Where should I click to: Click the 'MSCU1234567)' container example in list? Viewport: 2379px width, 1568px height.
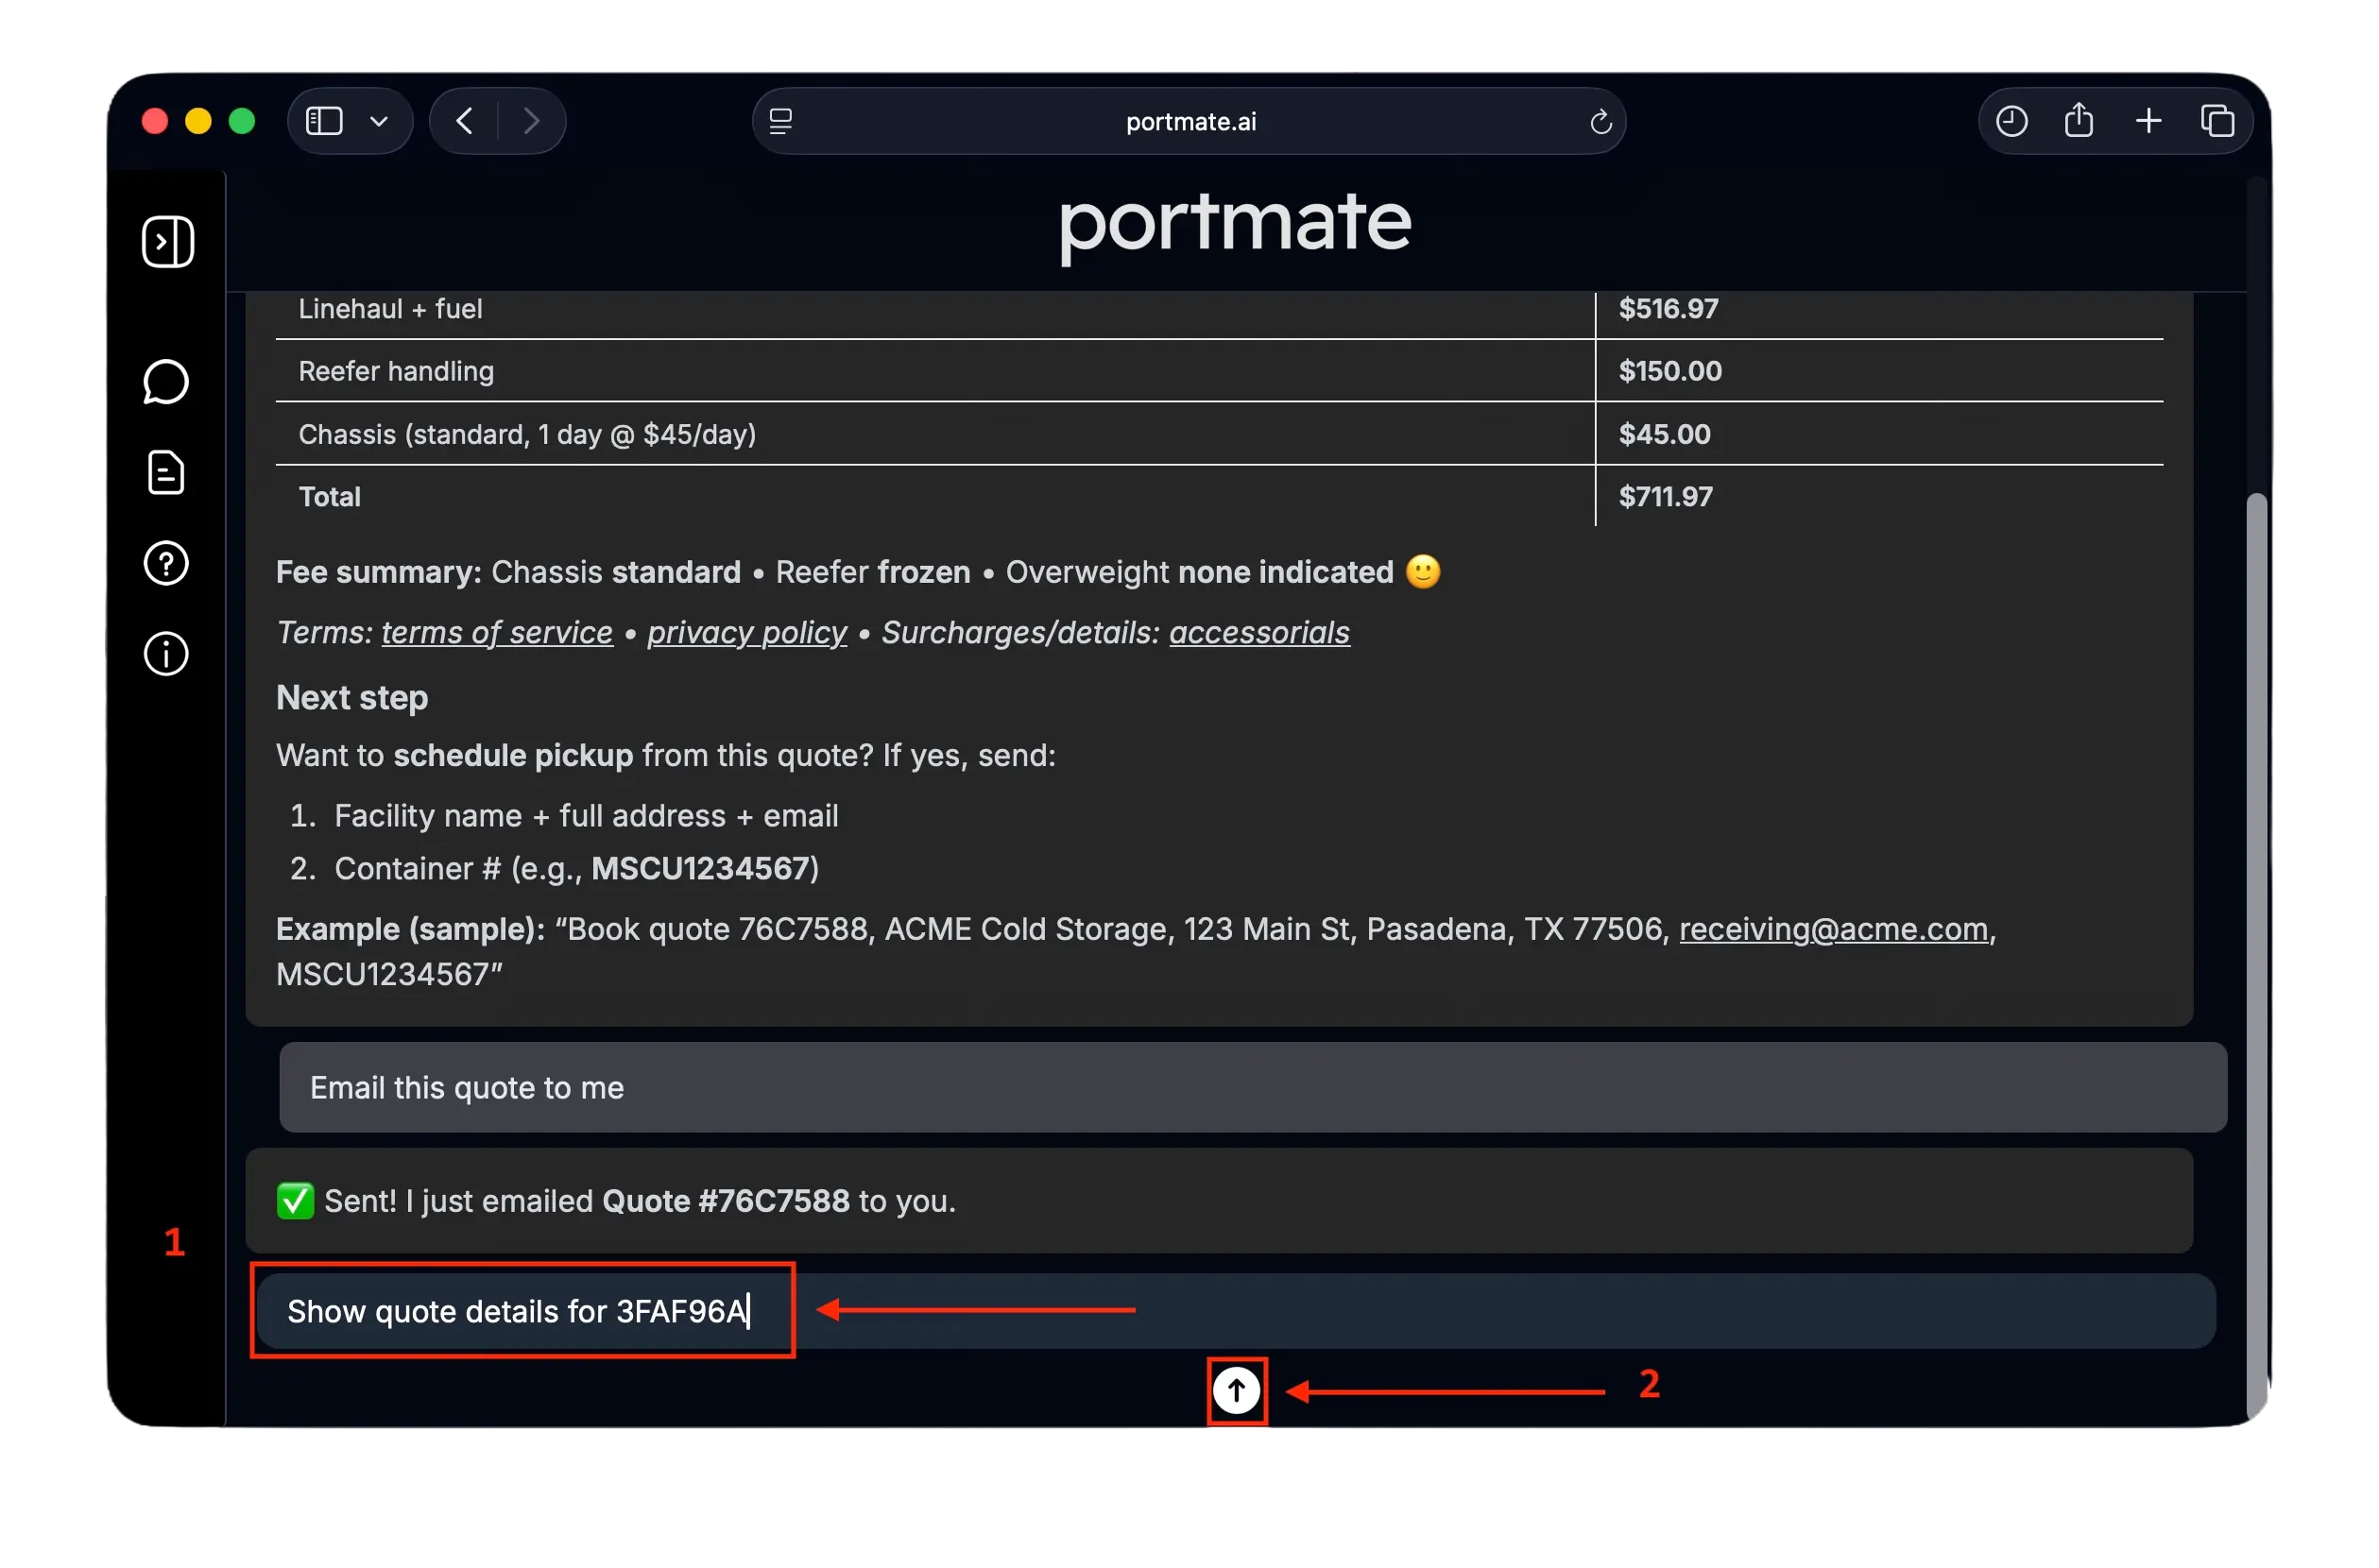click(705, 868)
